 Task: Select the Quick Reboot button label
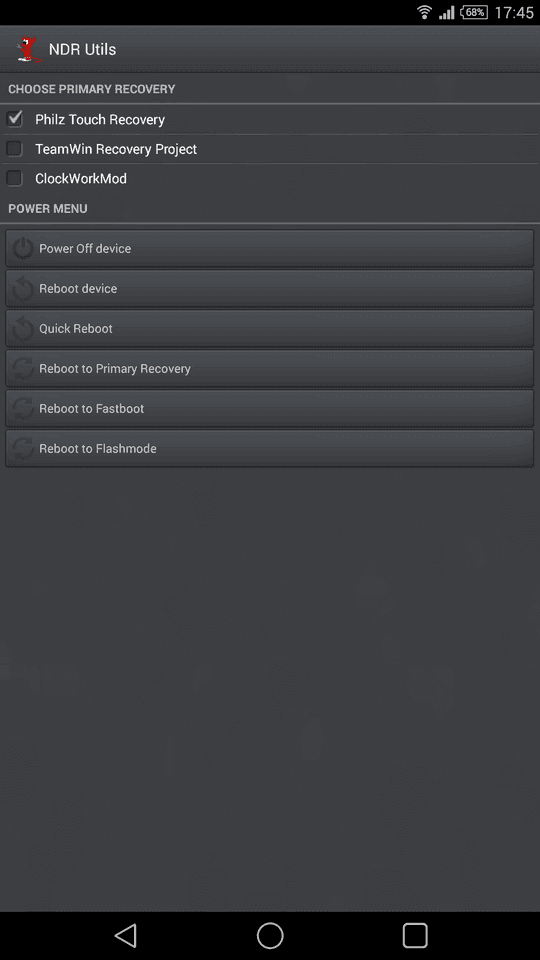coord(76,329)
